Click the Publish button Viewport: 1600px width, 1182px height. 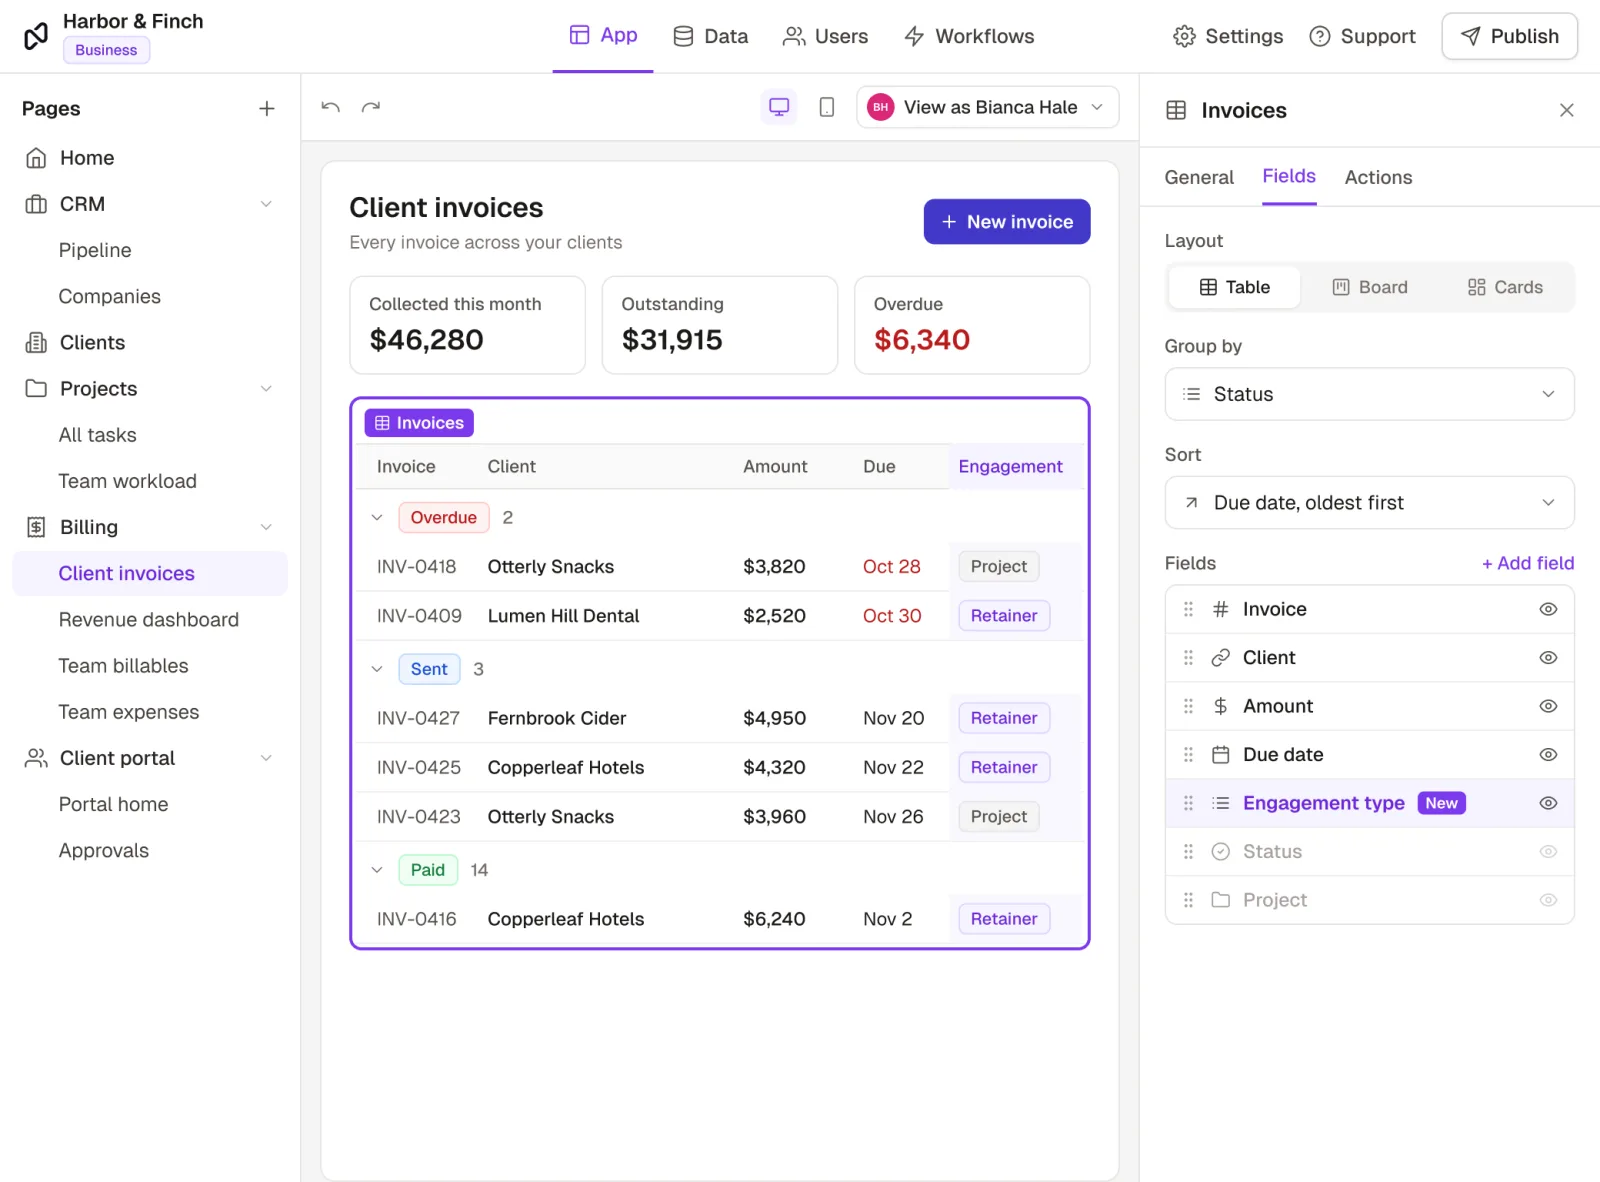tap(1510, 37)
